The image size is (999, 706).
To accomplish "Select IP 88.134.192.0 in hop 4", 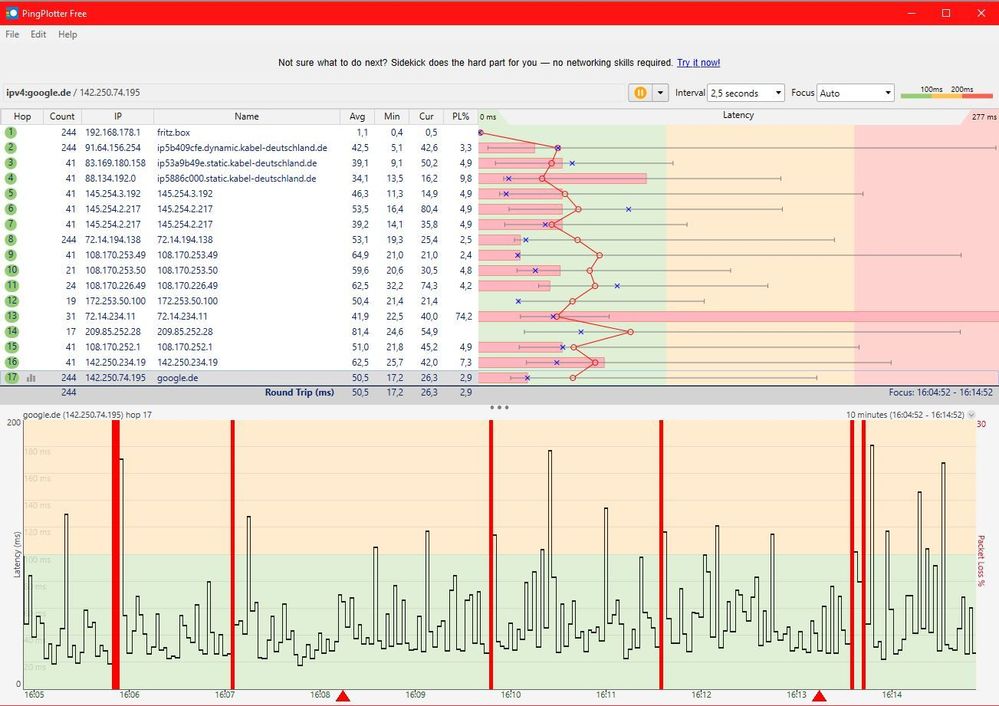I will tap(110, 178).
